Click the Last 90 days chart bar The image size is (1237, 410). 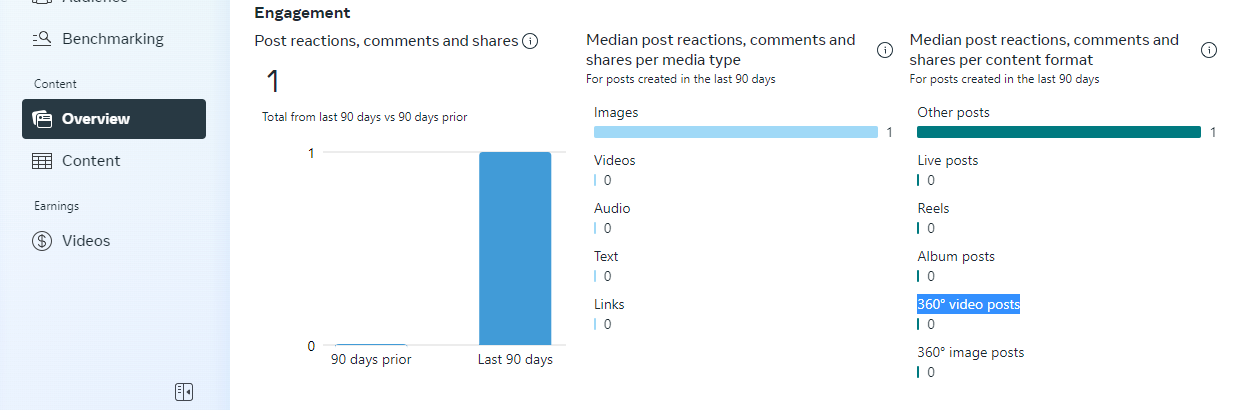515,248
